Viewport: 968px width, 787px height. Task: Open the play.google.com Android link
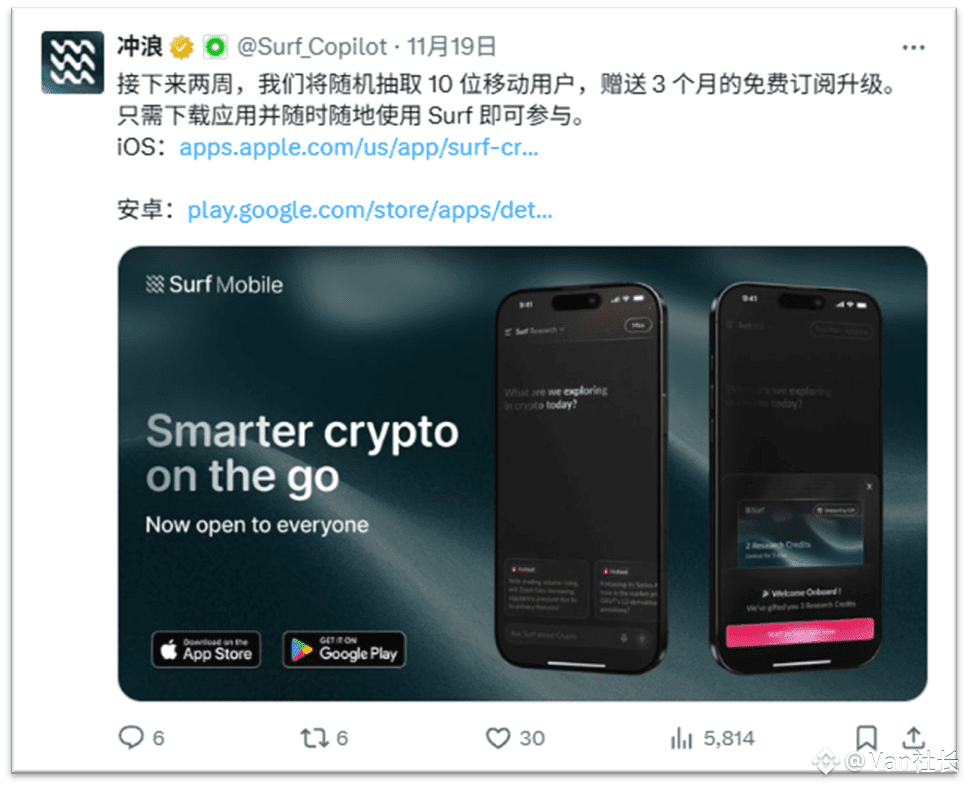click(370, 210)
